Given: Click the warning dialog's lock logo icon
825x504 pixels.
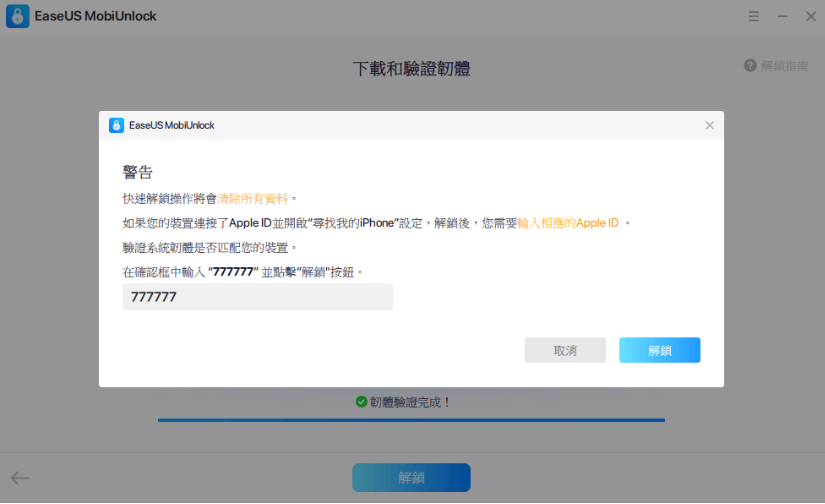Looking at the screenshot, I should click(x=116, y=125).
